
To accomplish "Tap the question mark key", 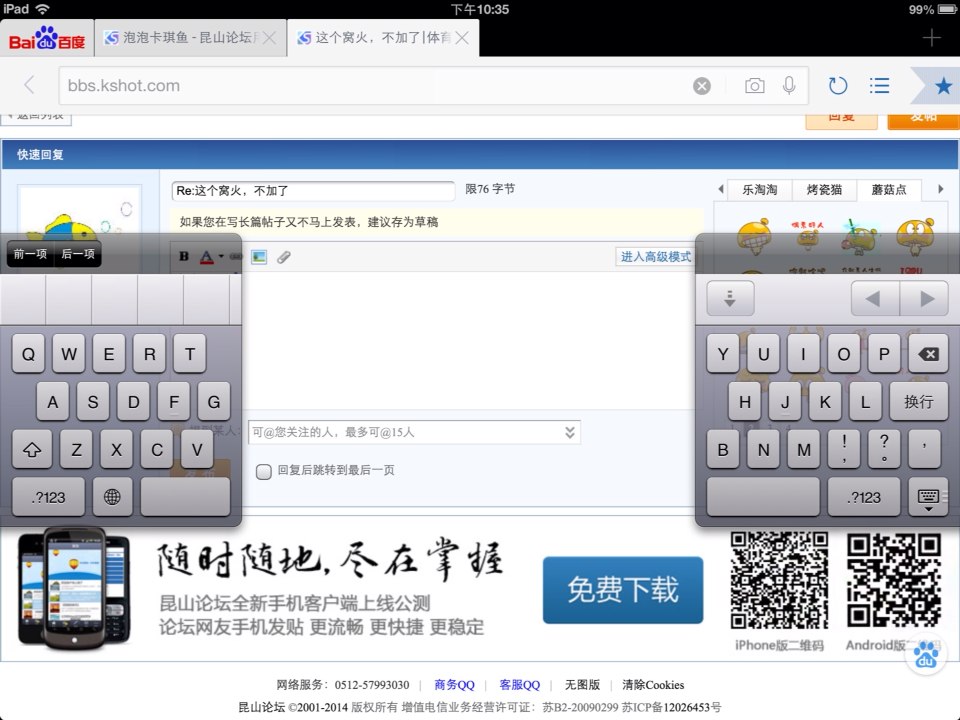I will tap(884, 449).
